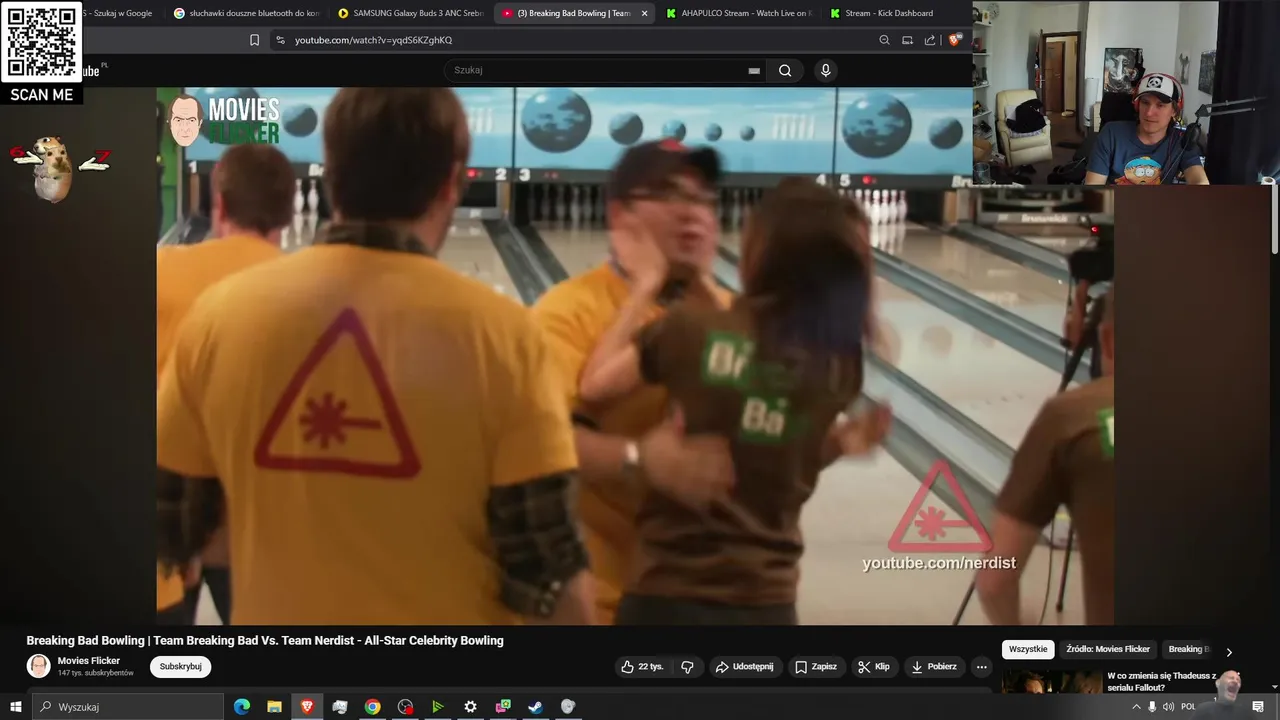Open File Explorer from taskbar
Viewport: 1280px width, 720px height.
[274, 707]
